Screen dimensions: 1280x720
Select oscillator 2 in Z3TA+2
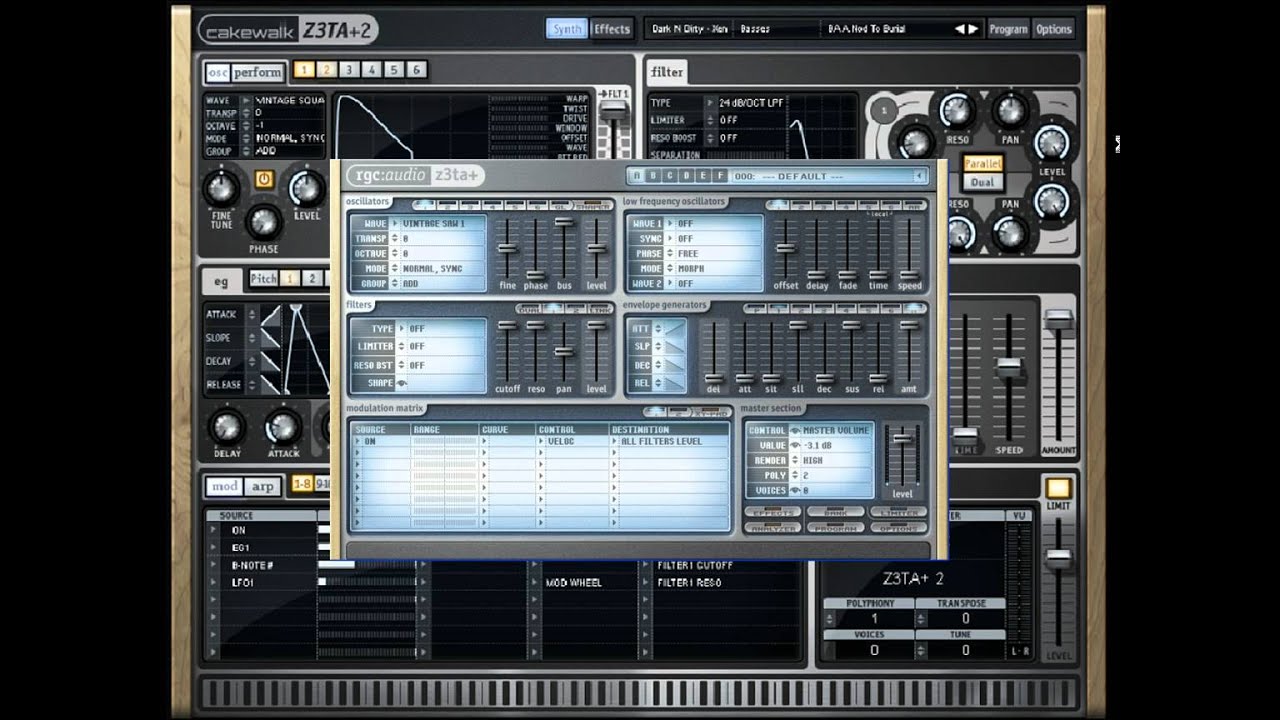click(x=326, y=70)
